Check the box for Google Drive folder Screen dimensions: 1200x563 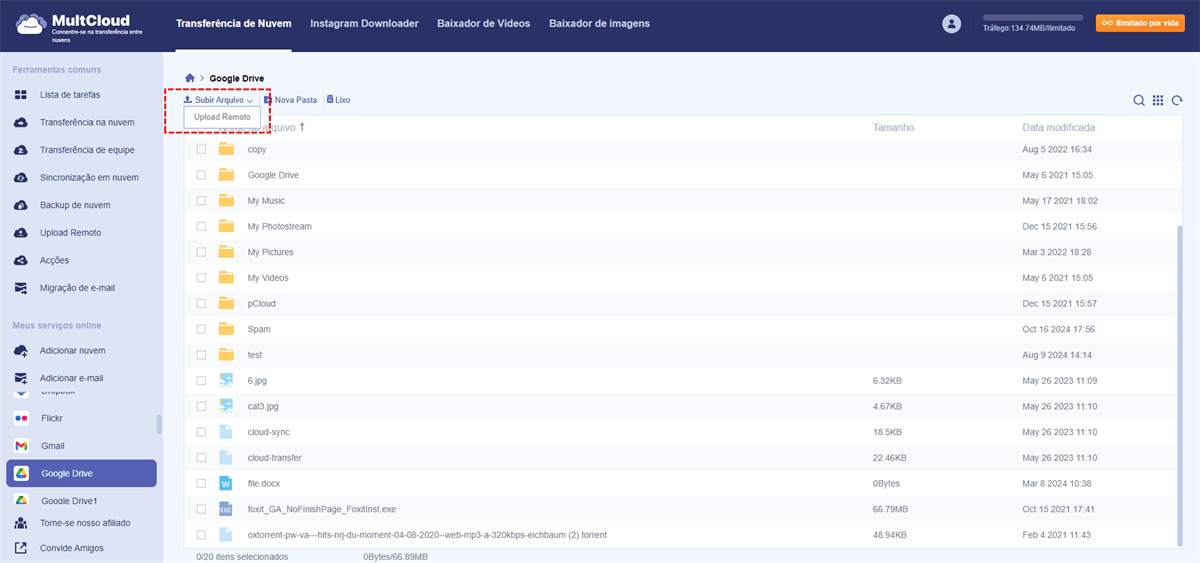tap(201, 175)
